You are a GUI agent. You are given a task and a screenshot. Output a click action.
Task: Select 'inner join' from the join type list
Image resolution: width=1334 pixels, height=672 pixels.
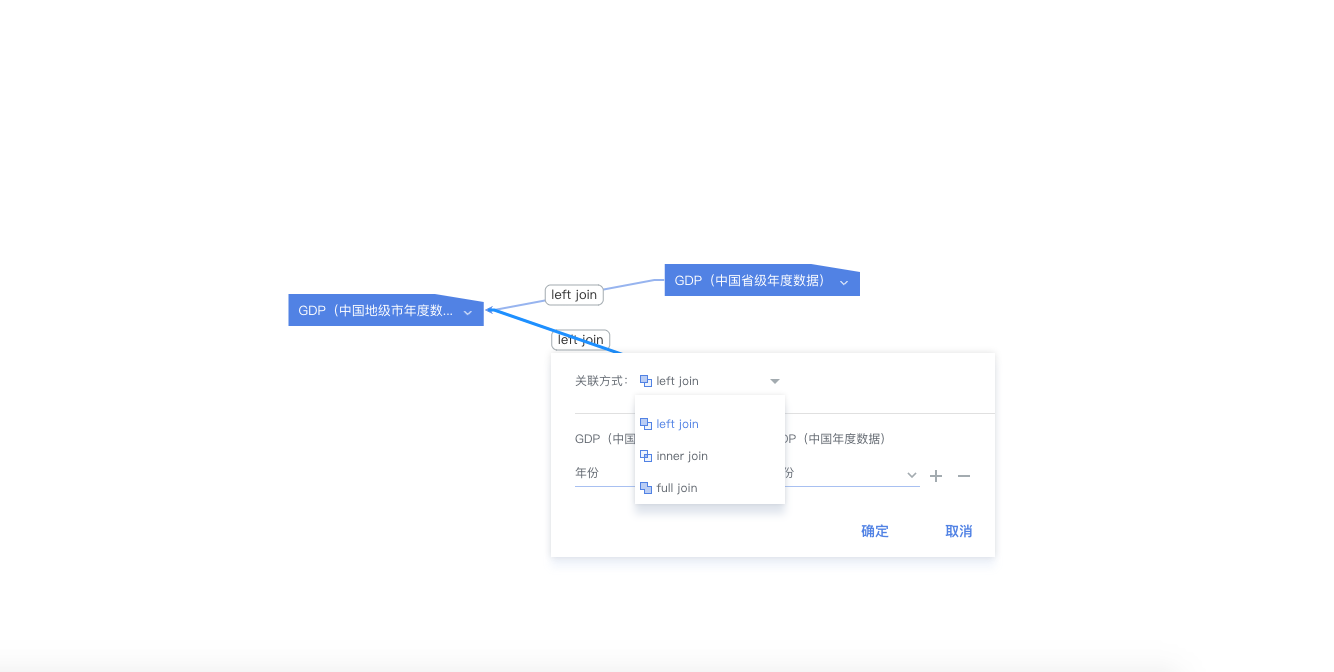click(x=682, y=456)
